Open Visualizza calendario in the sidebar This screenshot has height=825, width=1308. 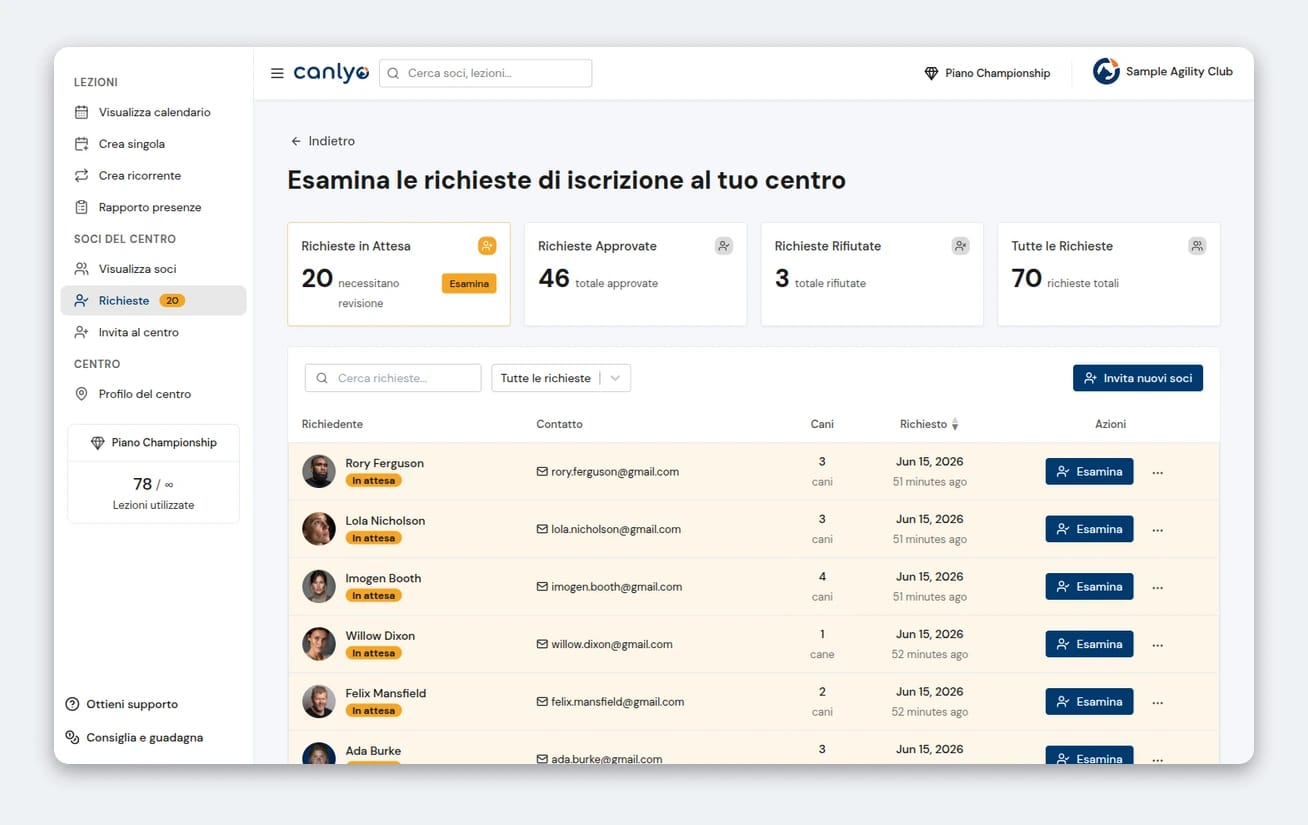click(154, 112)
